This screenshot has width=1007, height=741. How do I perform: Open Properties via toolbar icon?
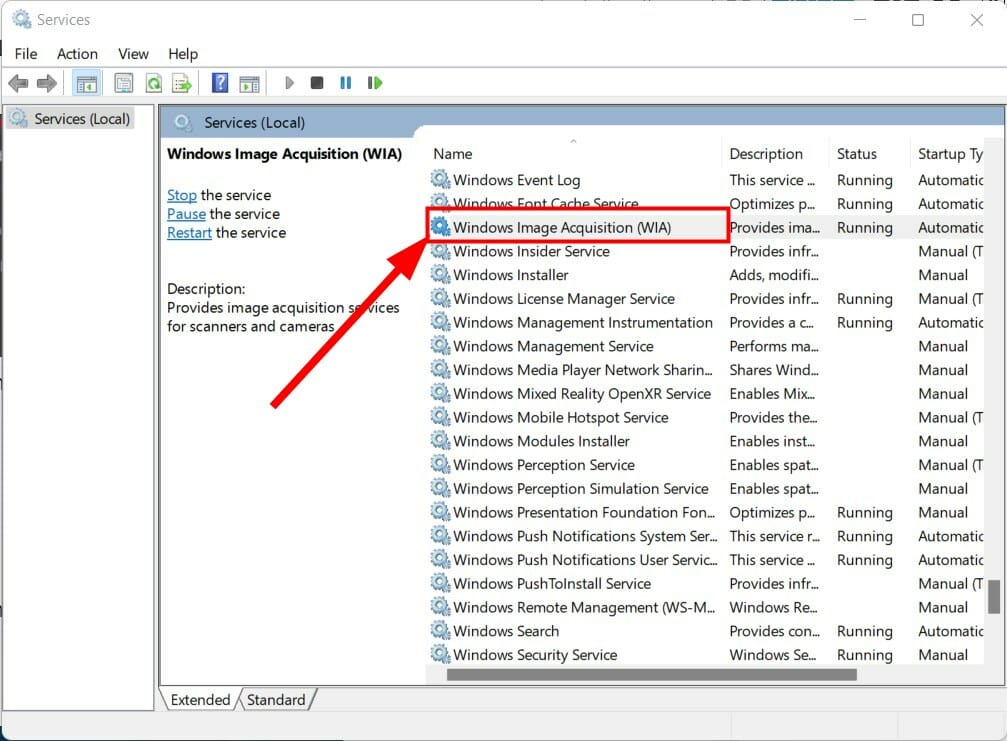(x=123, y=83)
